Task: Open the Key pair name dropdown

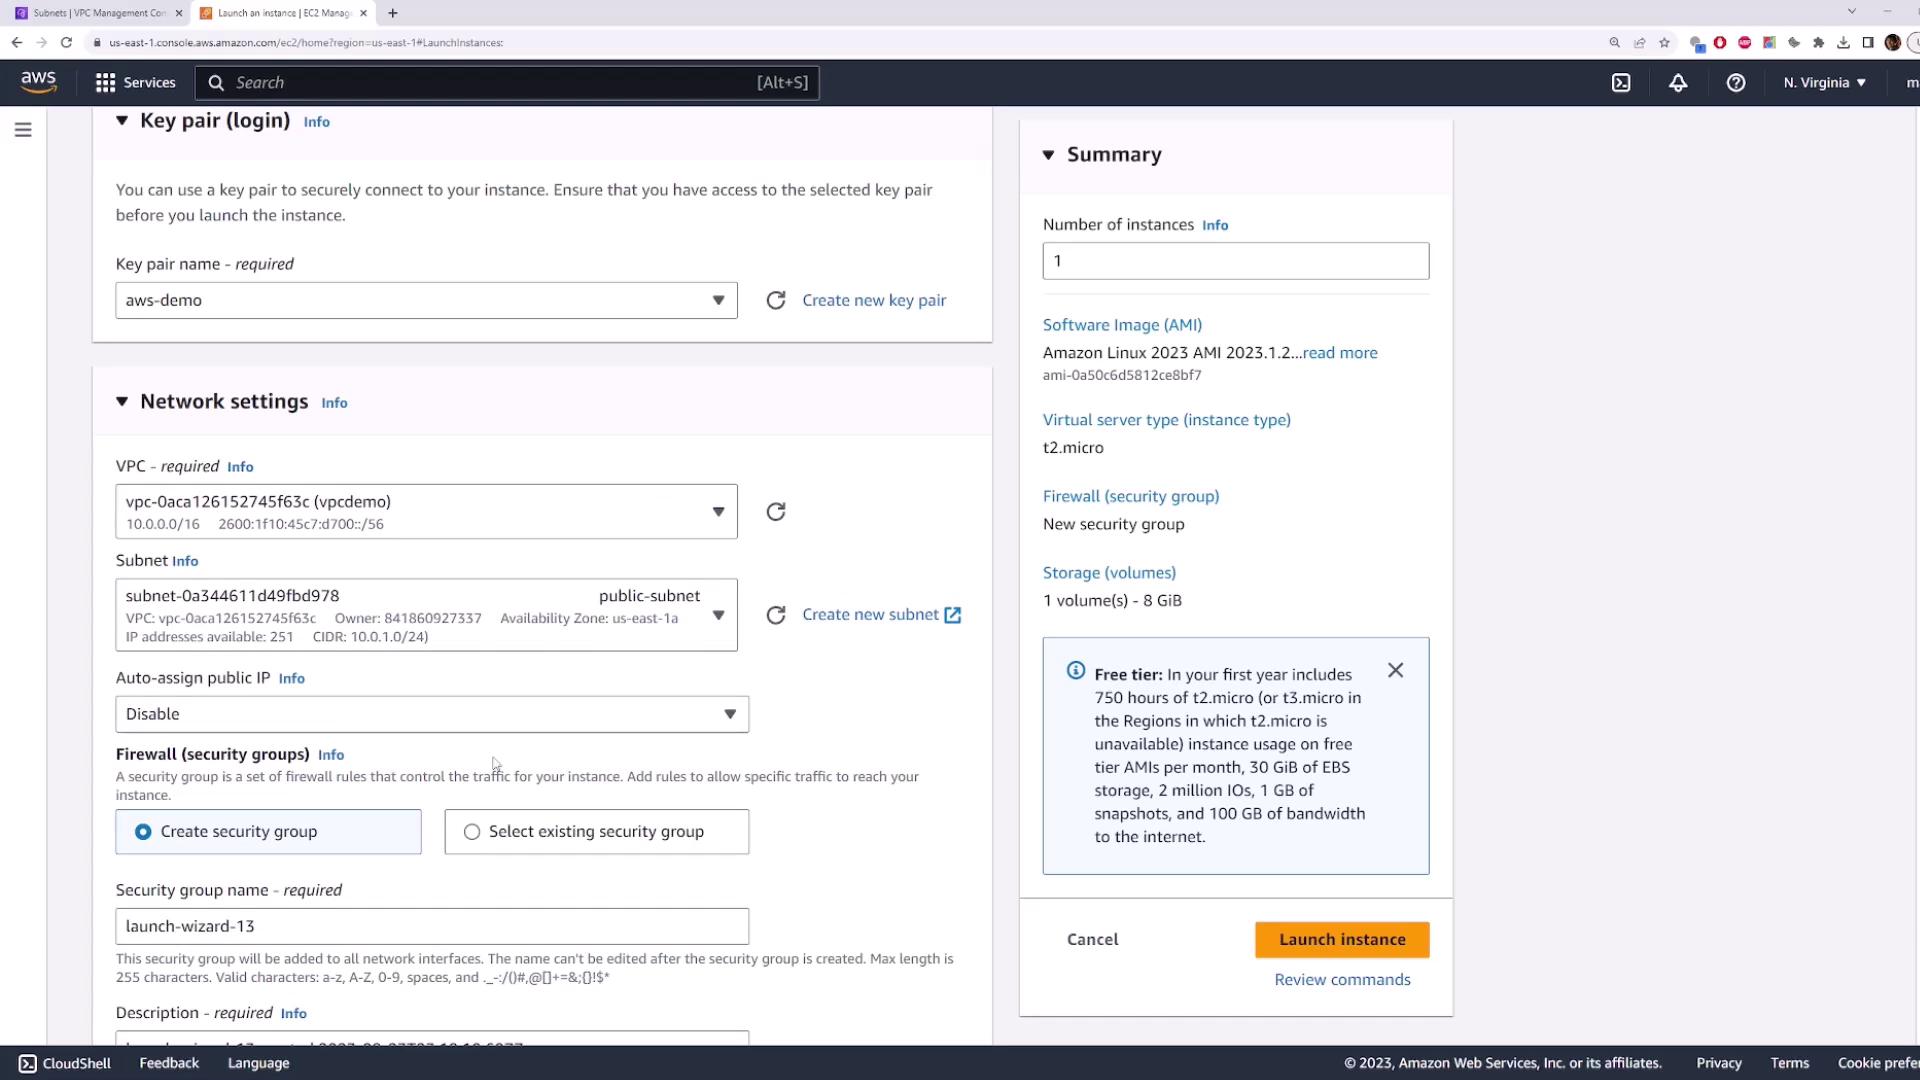Action: 426,301
